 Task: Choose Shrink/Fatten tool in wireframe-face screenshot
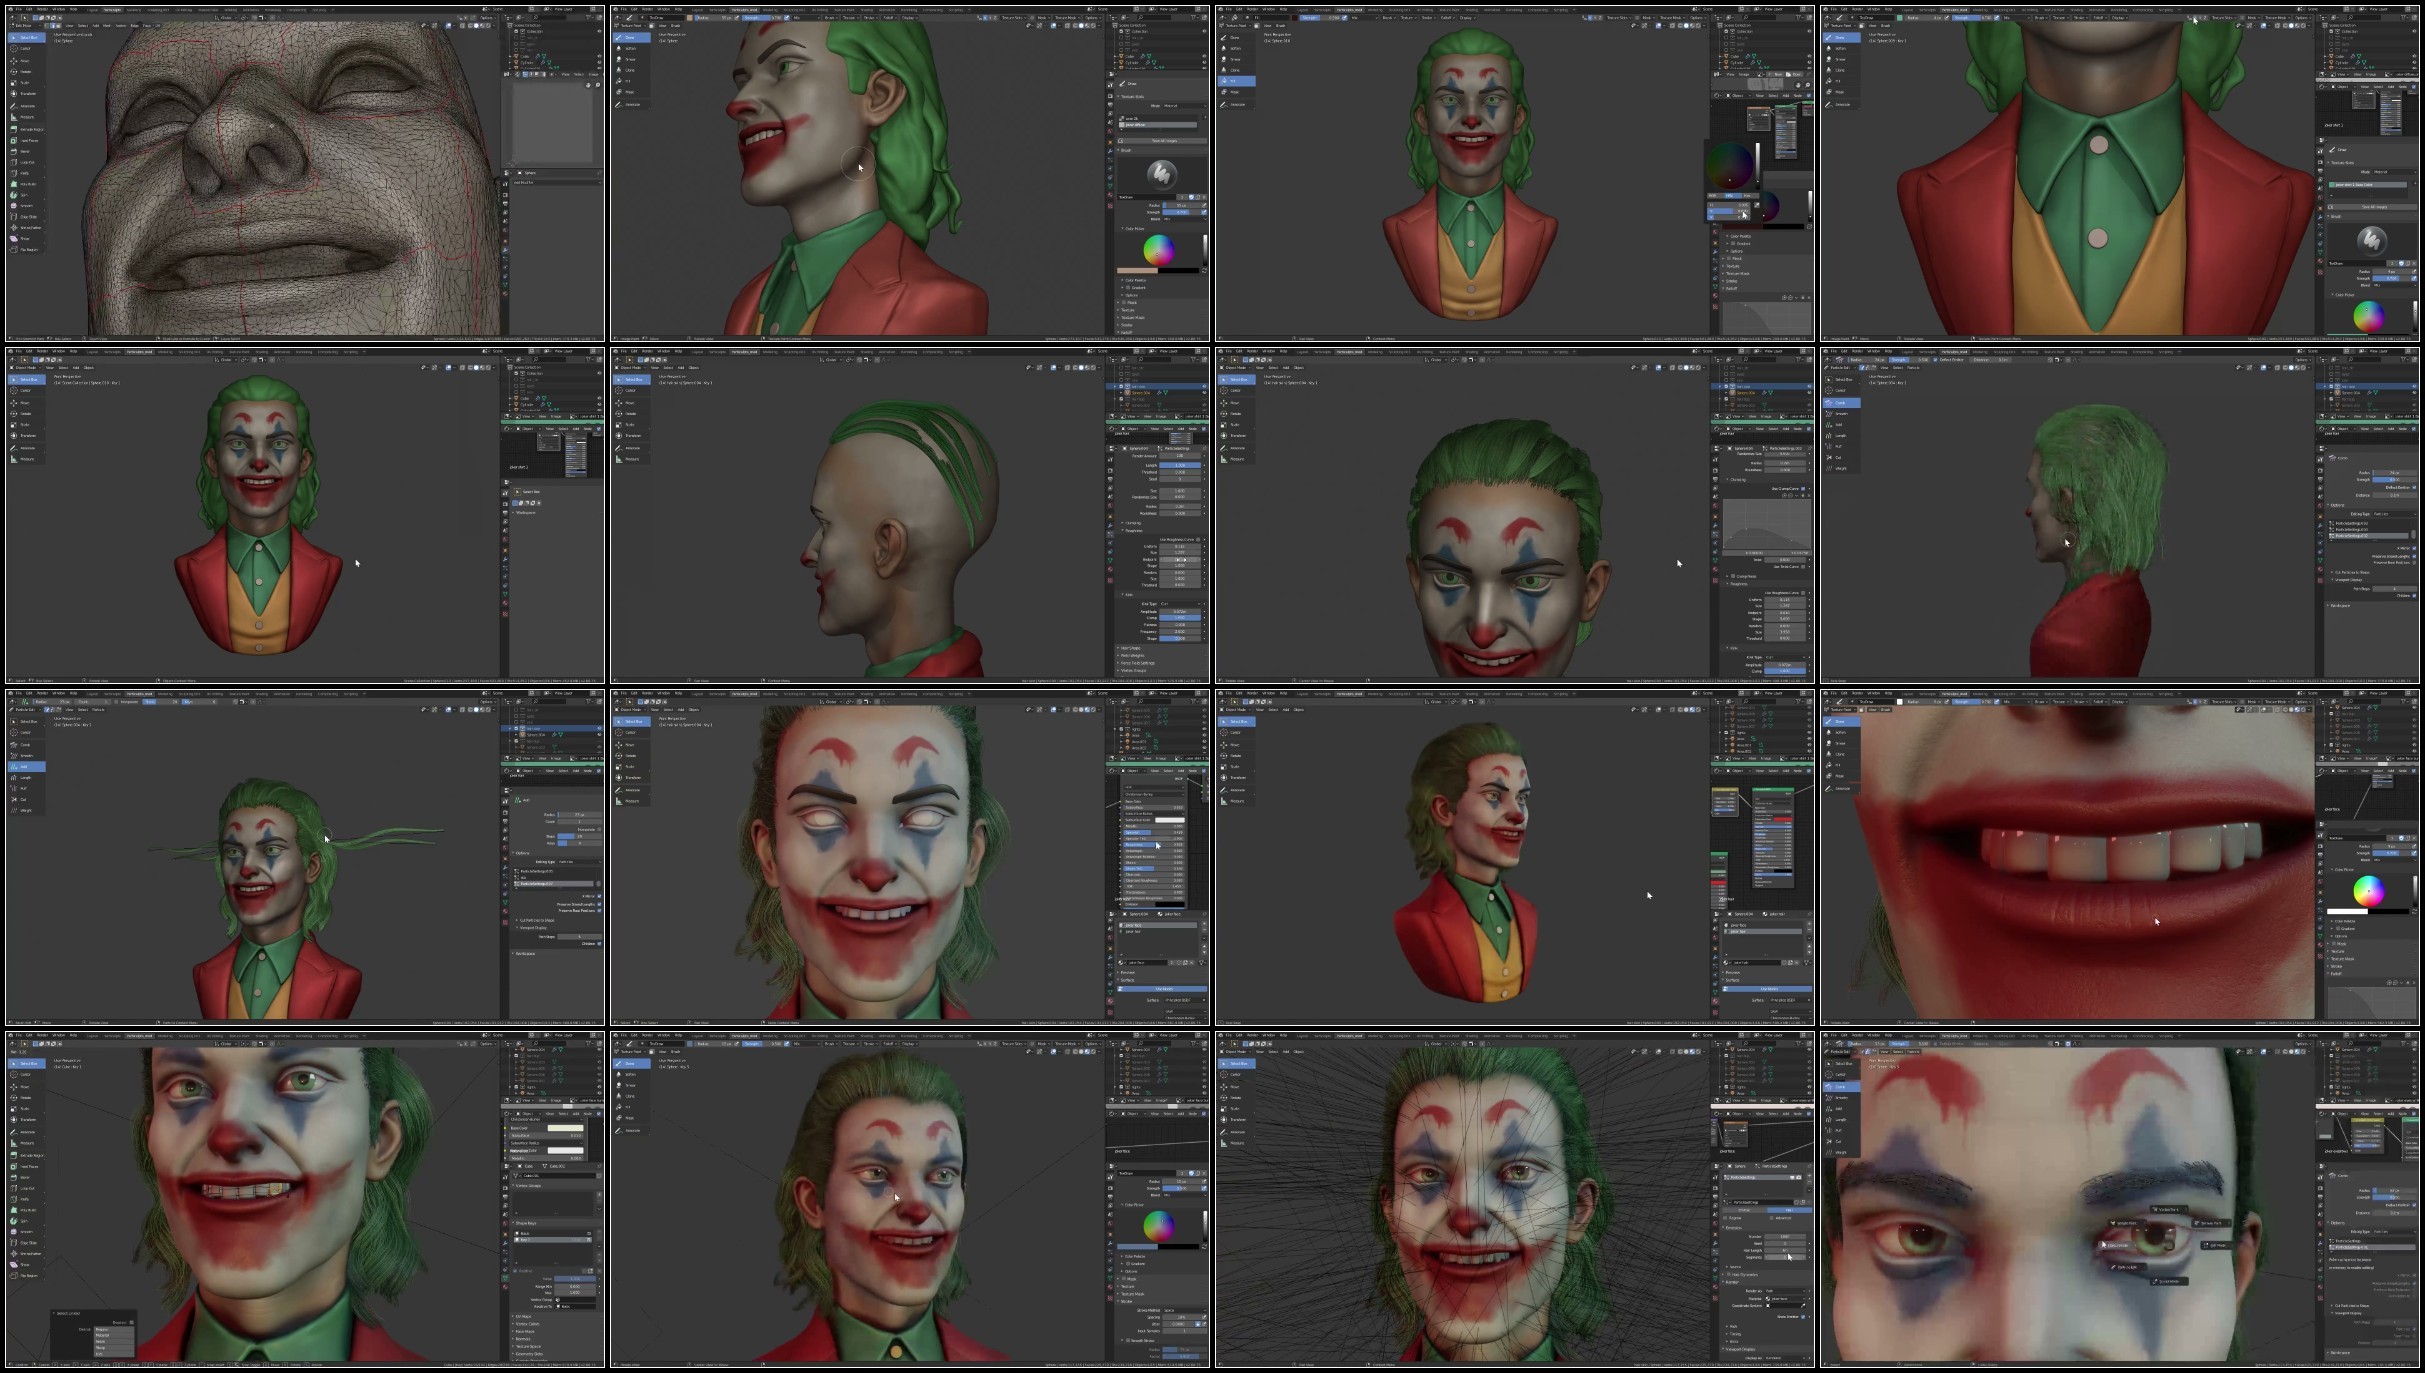click(26, 228)
